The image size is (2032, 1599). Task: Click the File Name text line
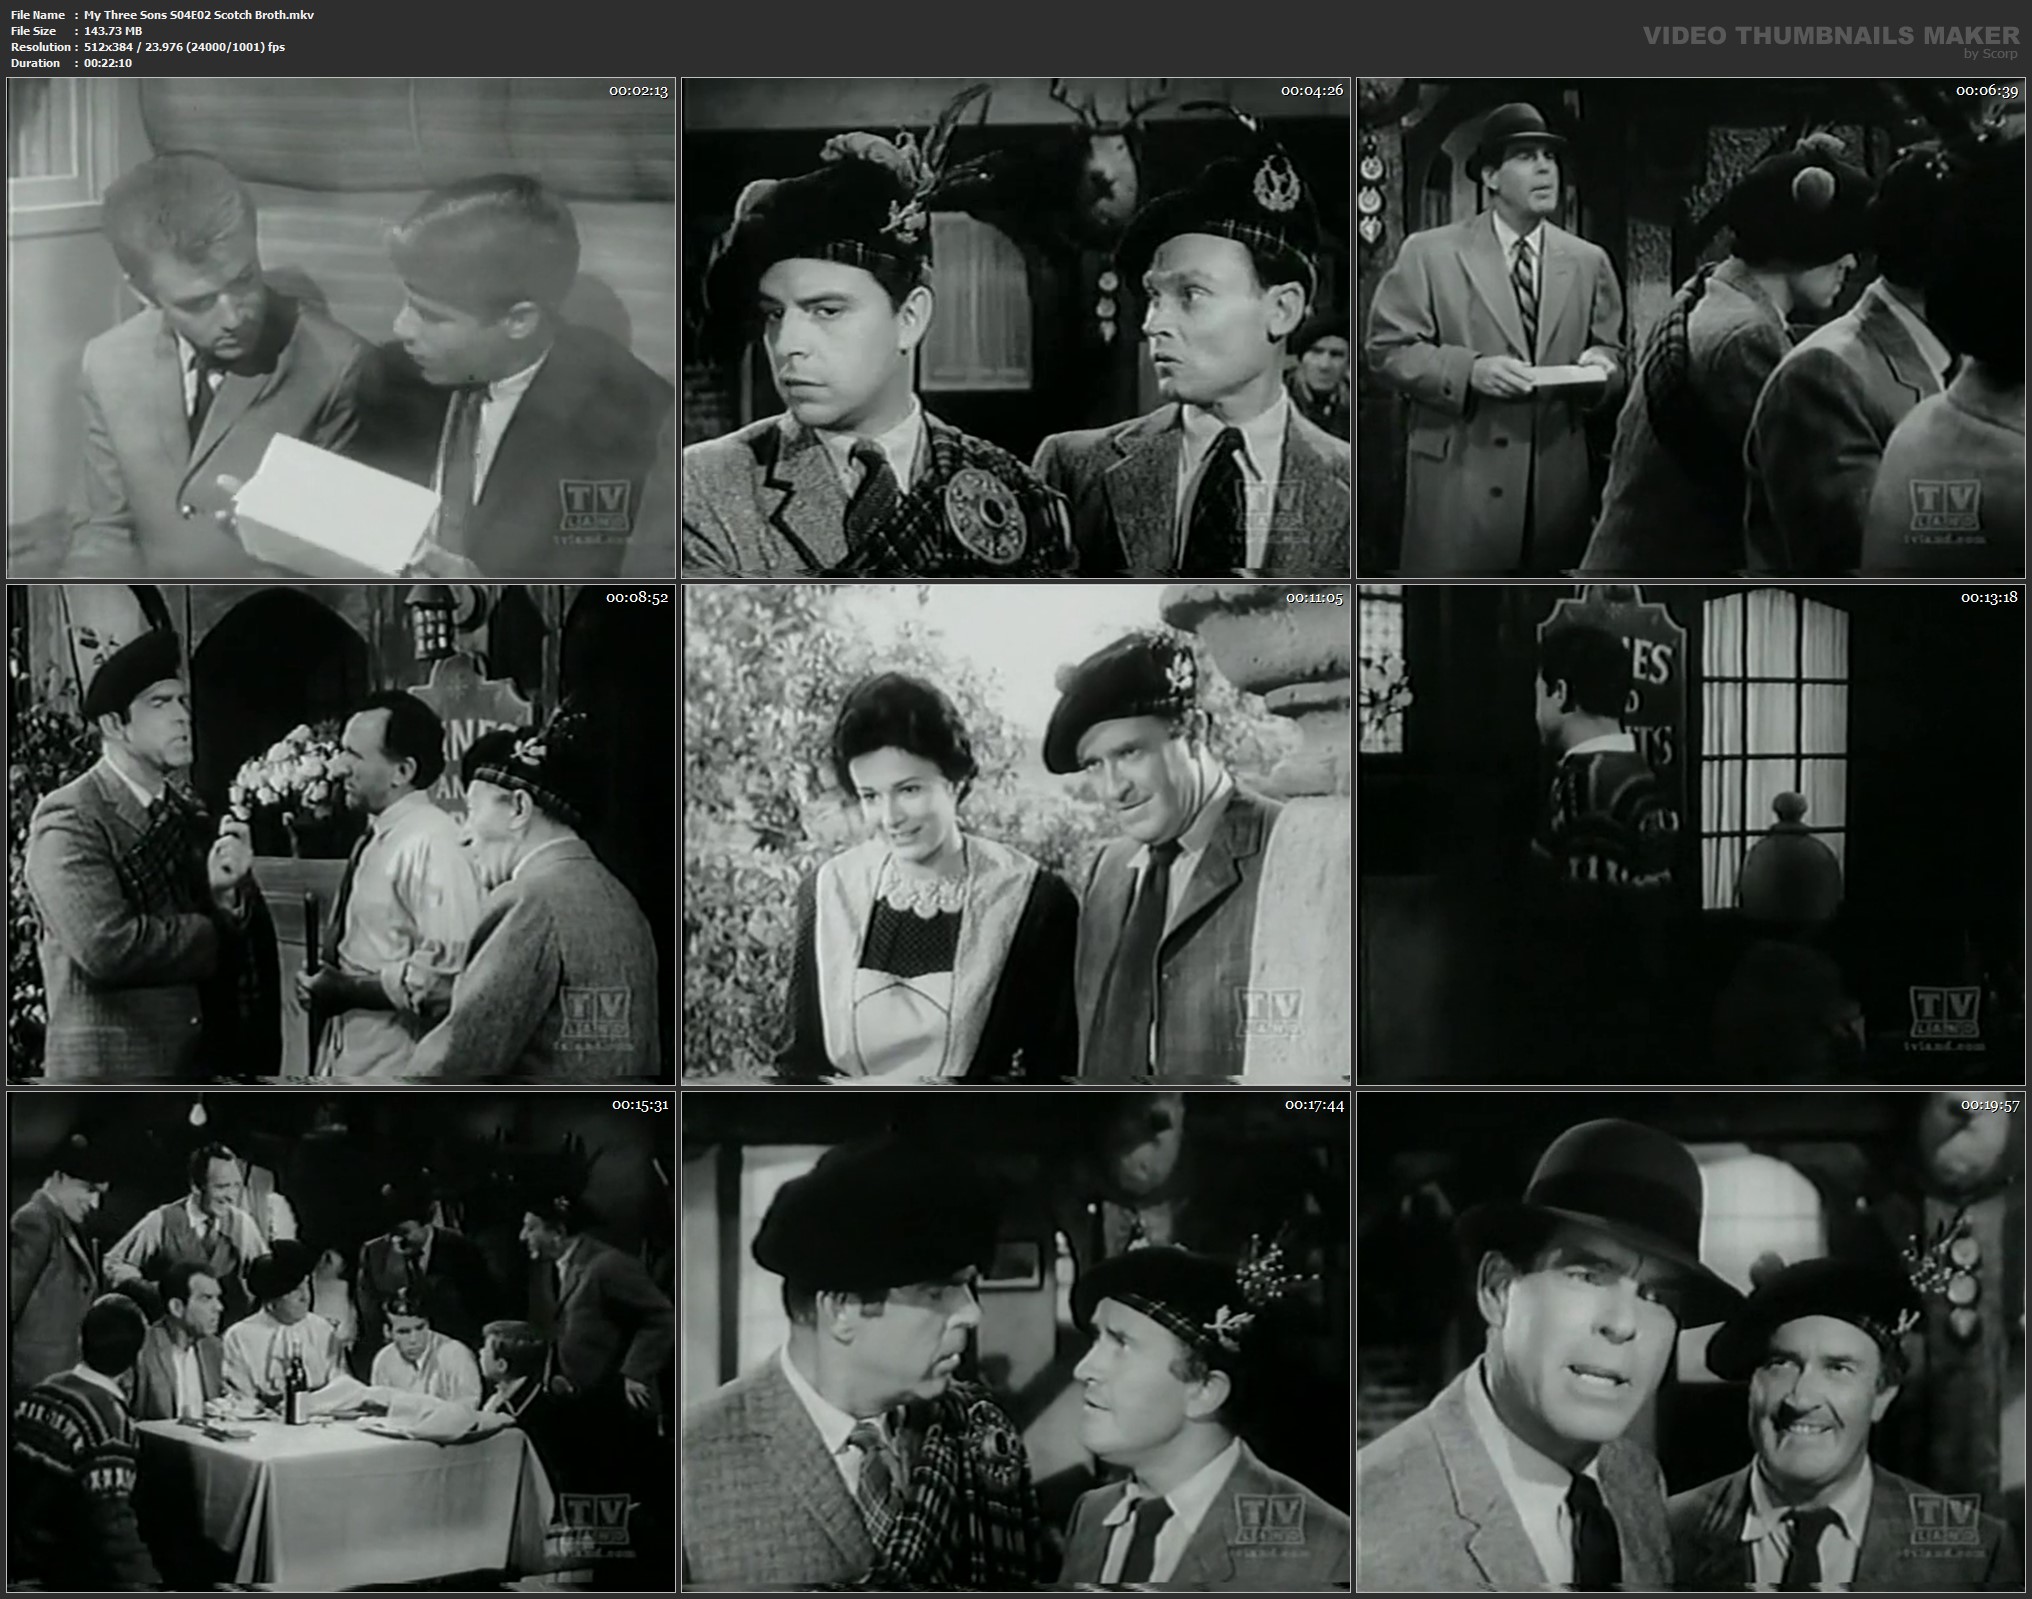click(x=162, y=15)
